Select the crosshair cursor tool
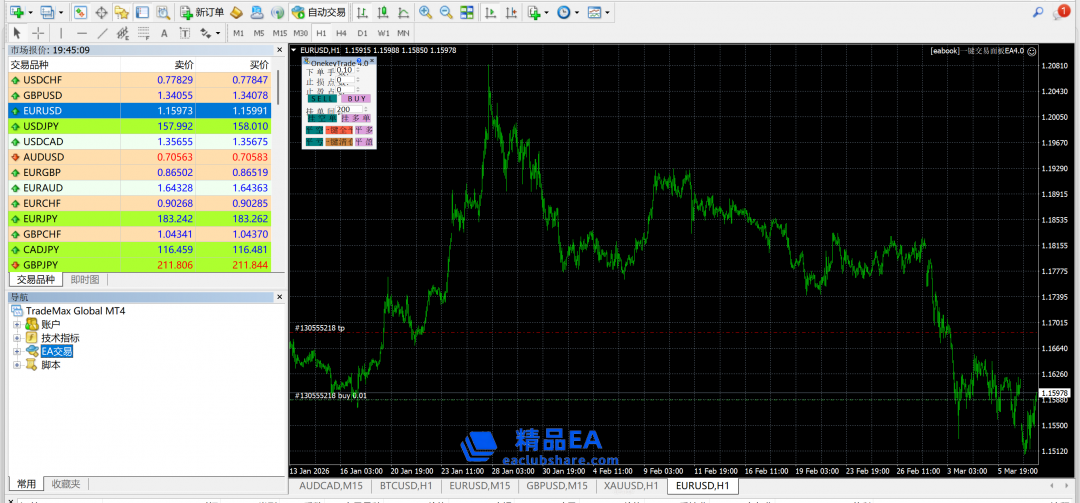 (x=38, y=33)
